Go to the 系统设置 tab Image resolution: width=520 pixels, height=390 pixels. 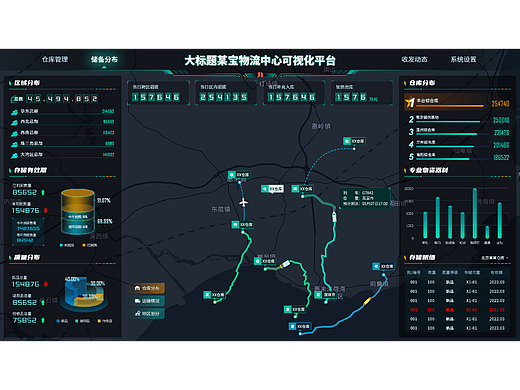click(463, 59)
